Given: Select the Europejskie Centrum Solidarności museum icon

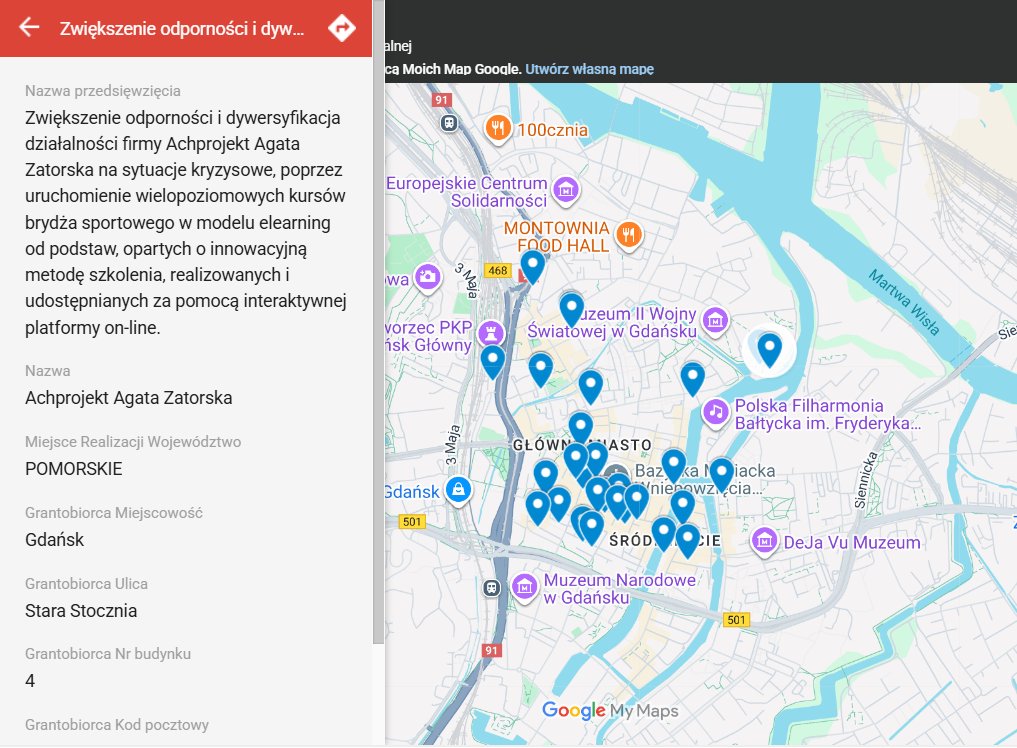Looking at the screenshot, I should (566, 189).
